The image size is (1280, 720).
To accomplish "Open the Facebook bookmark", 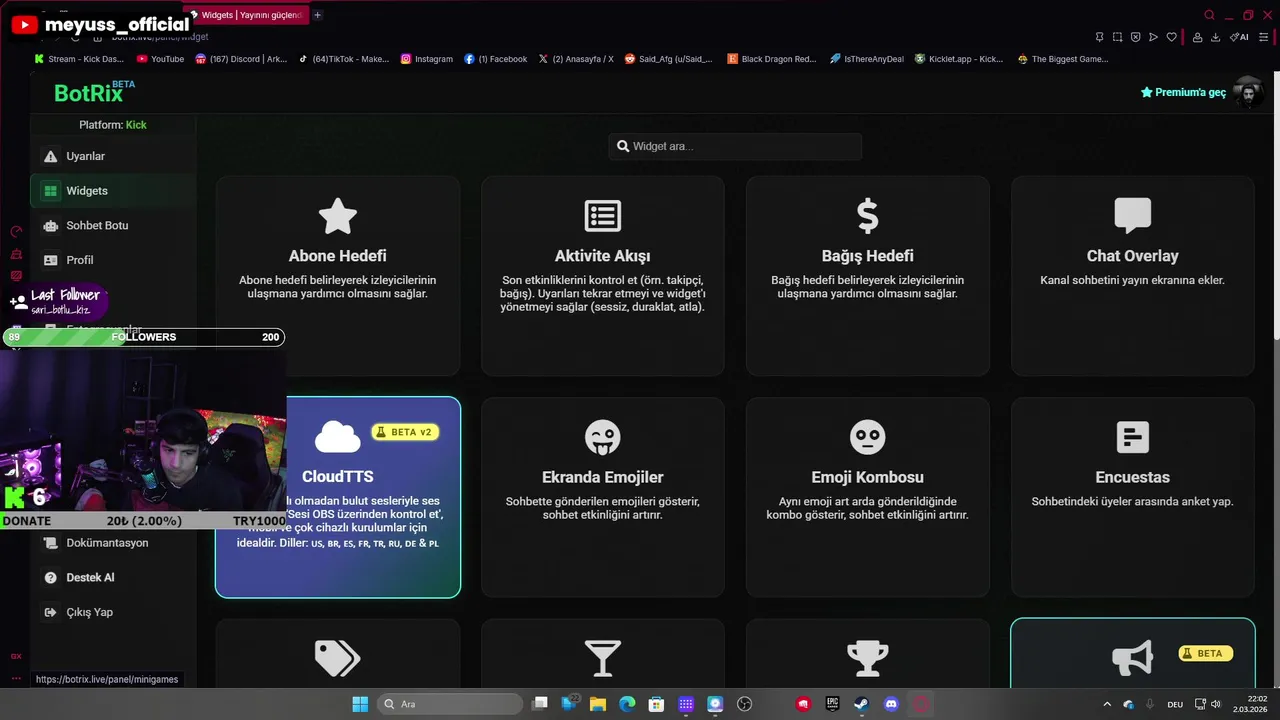I will tap(496, 59).
